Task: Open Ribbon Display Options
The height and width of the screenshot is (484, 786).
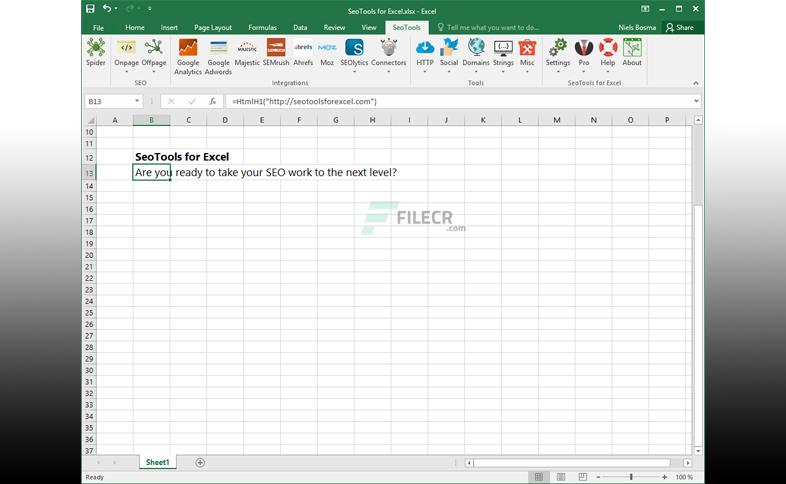Action: [x=645, y=9]
